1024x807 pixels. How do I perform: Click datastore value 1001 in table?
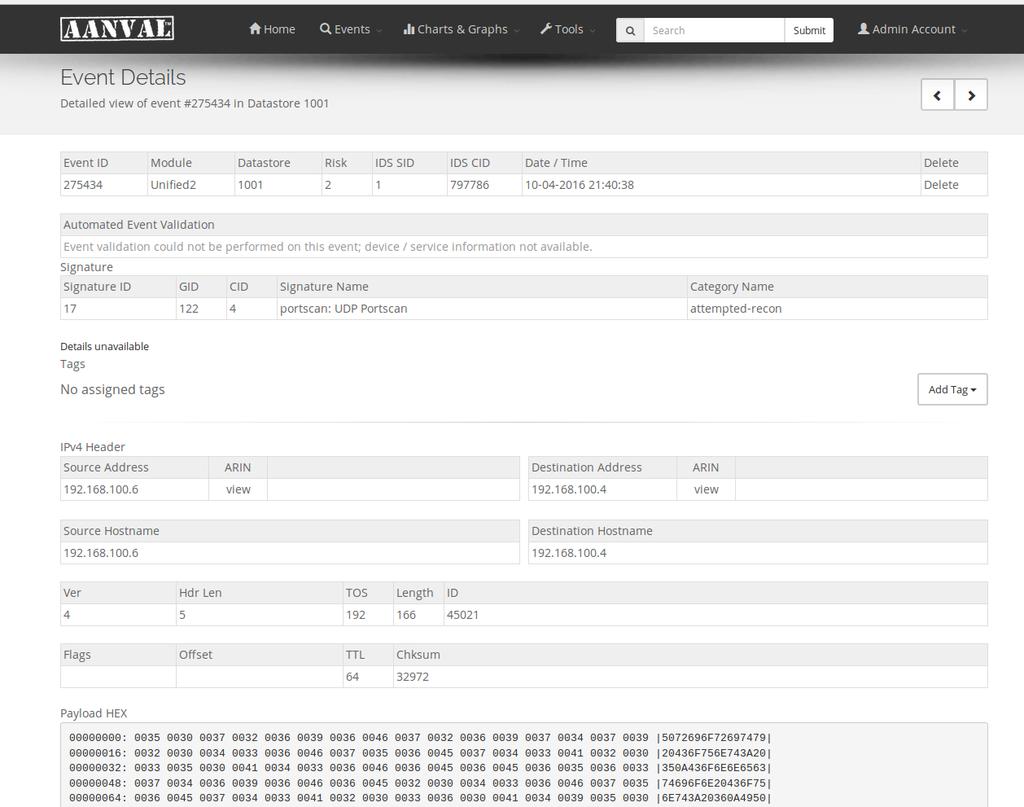click(250, 185)
